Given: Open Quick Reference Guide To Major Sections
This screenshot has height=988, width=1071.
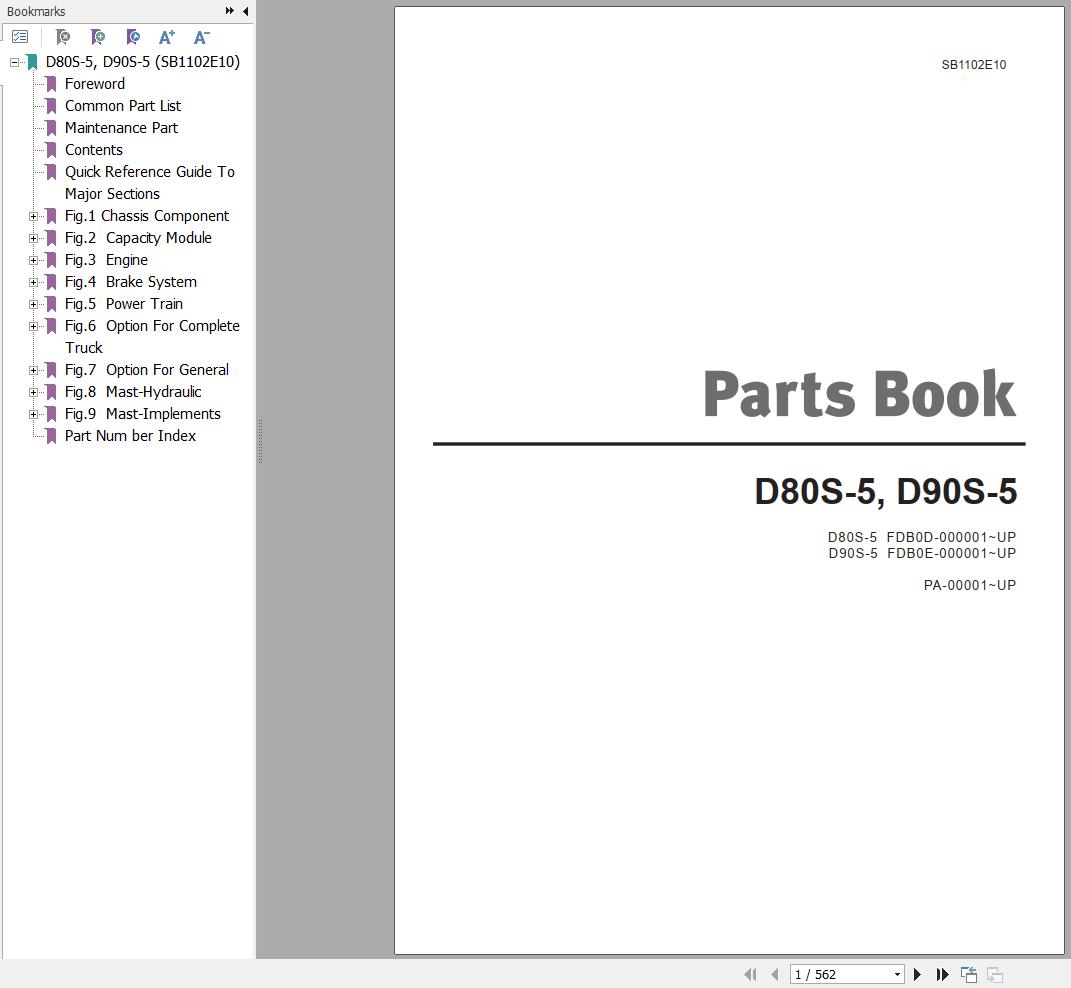Looking at the screenshot, I should click(150, 182).
